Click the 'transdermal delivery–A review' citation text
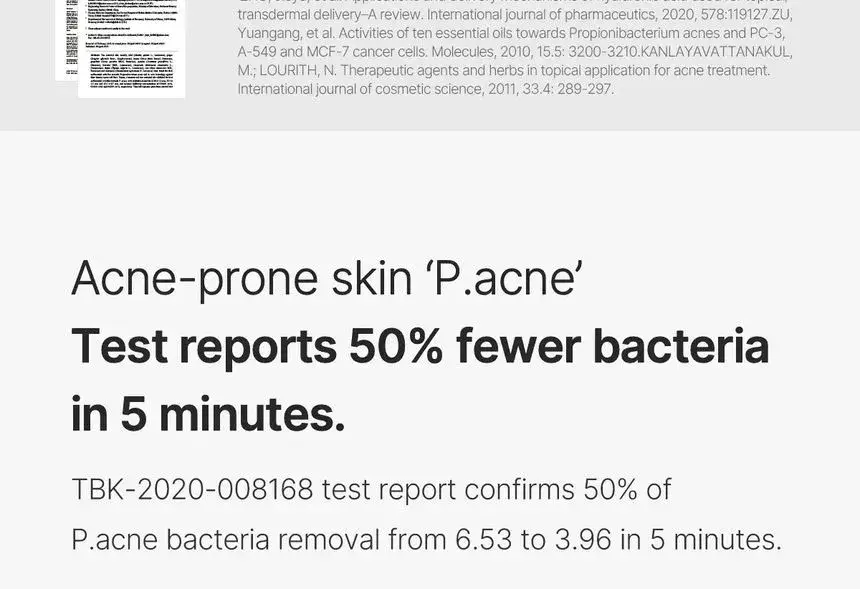Viewport: 860px width, 589px height. [328, 14]
